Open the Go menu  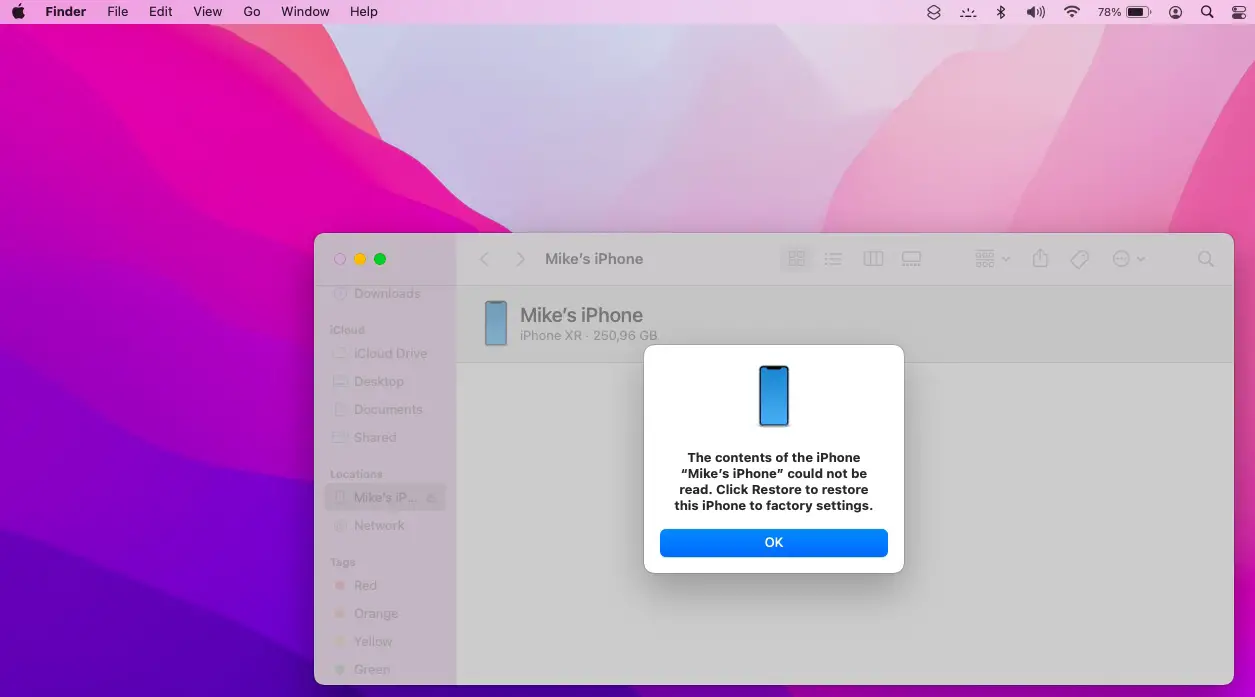tap(252, 12)
